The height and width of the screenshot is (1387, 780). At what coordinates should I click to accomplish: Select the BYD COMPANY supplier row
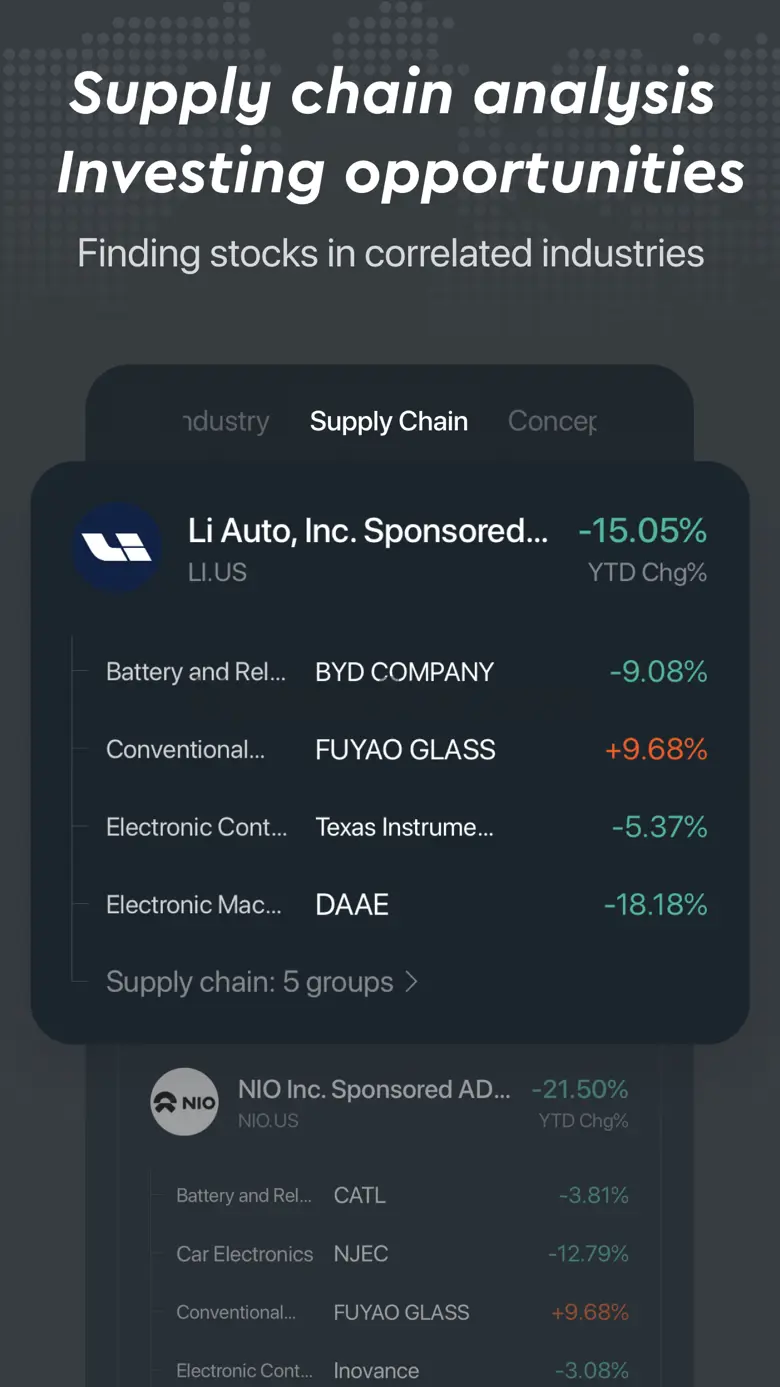[x=404, y=672]
